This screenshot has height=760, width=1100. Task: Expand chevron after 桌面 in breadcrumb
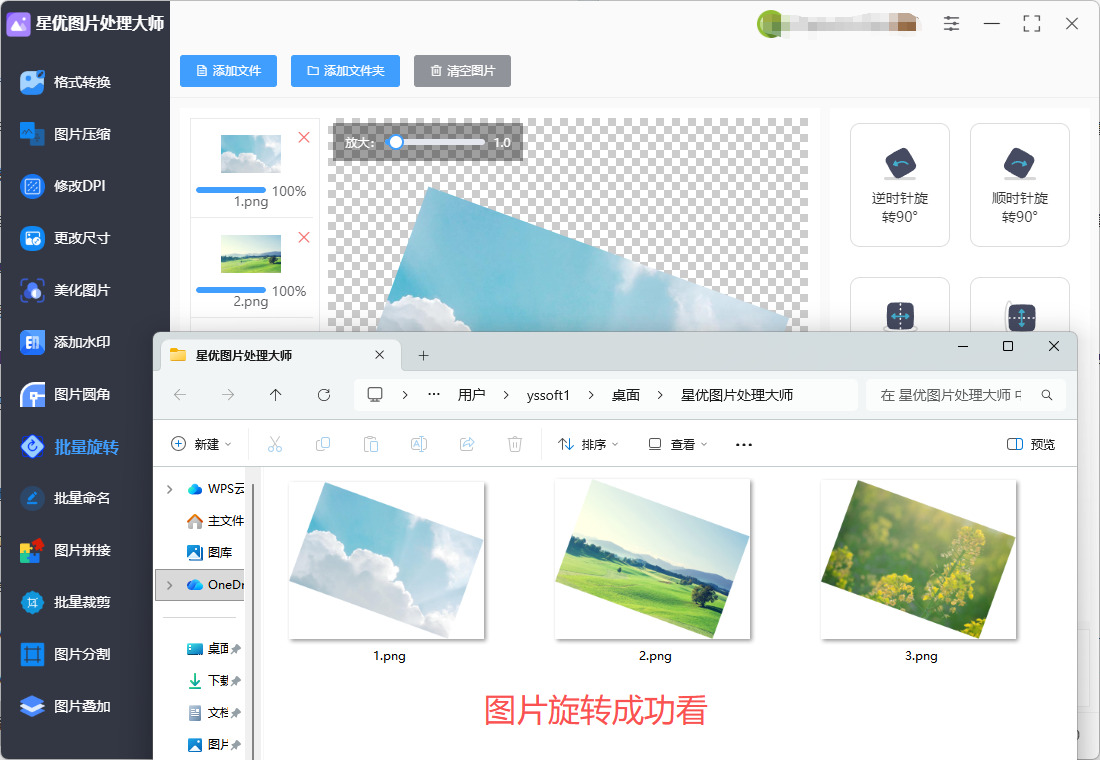pyautogui.click(x=660, y=395)
